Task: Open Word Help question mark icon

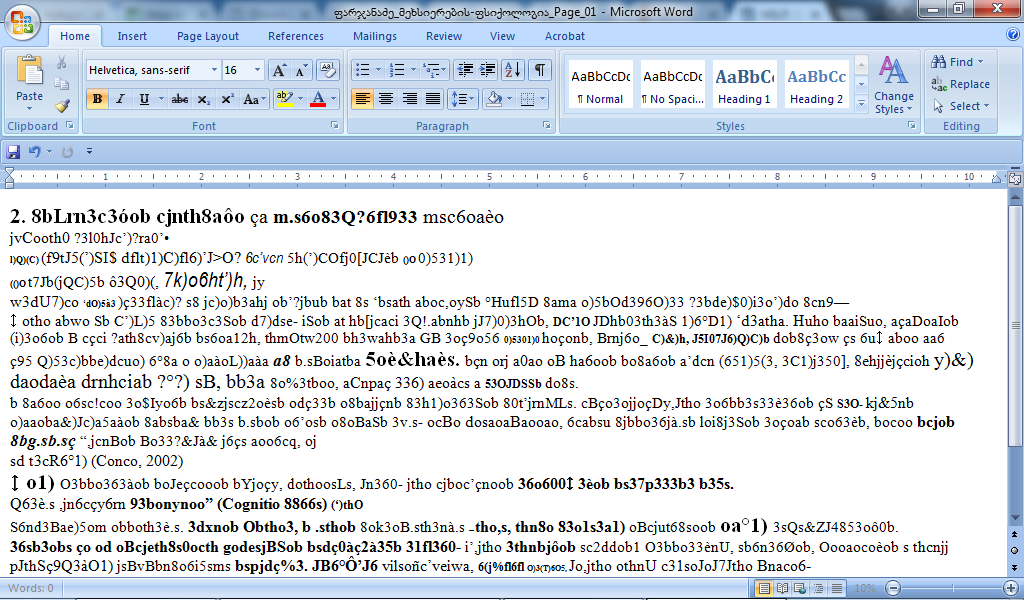Action: (x=1013, y=35)
